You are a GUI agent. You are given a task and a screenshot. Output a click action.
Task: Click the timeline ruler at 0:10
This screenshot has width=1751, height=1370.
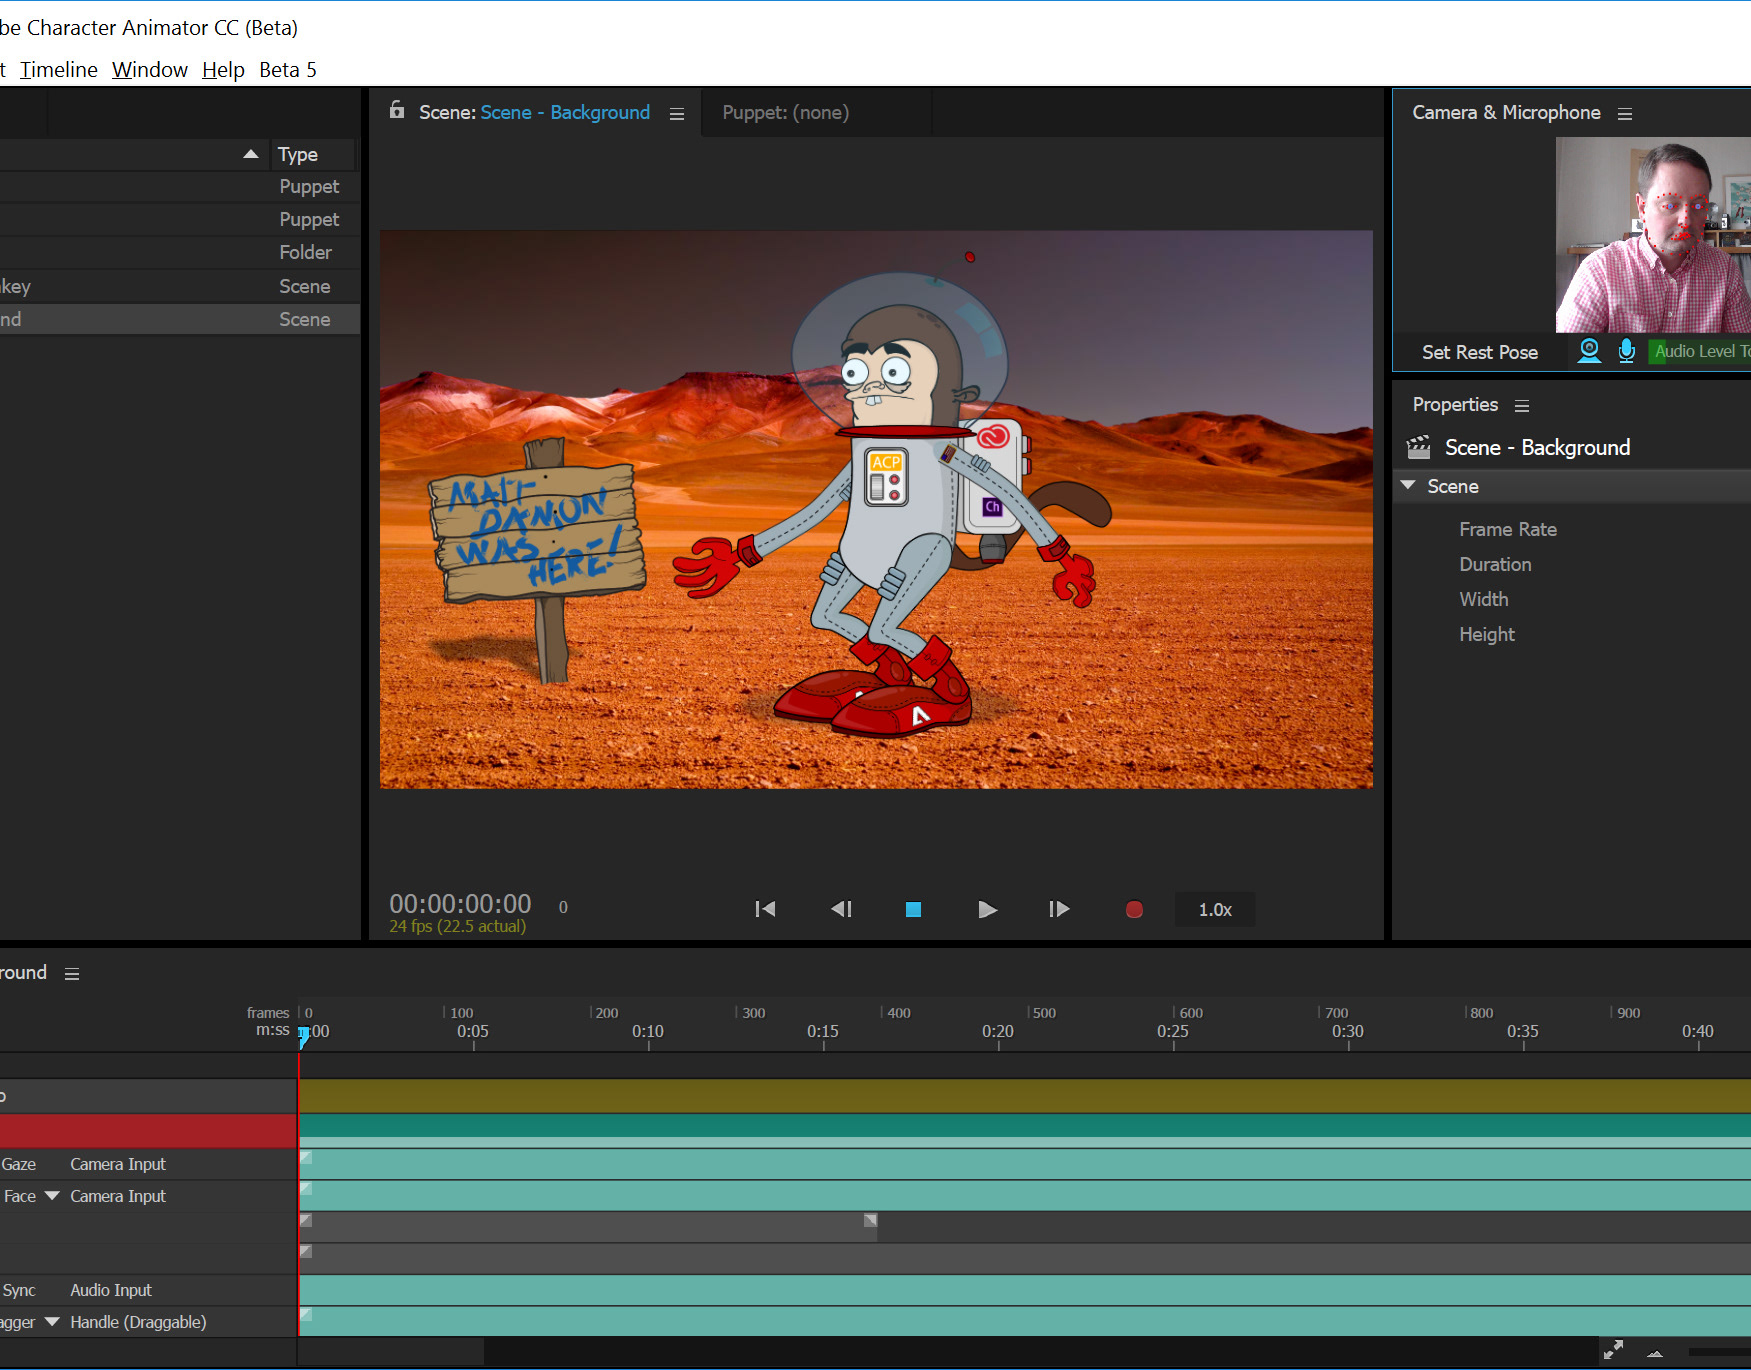tap(648, 1032)
